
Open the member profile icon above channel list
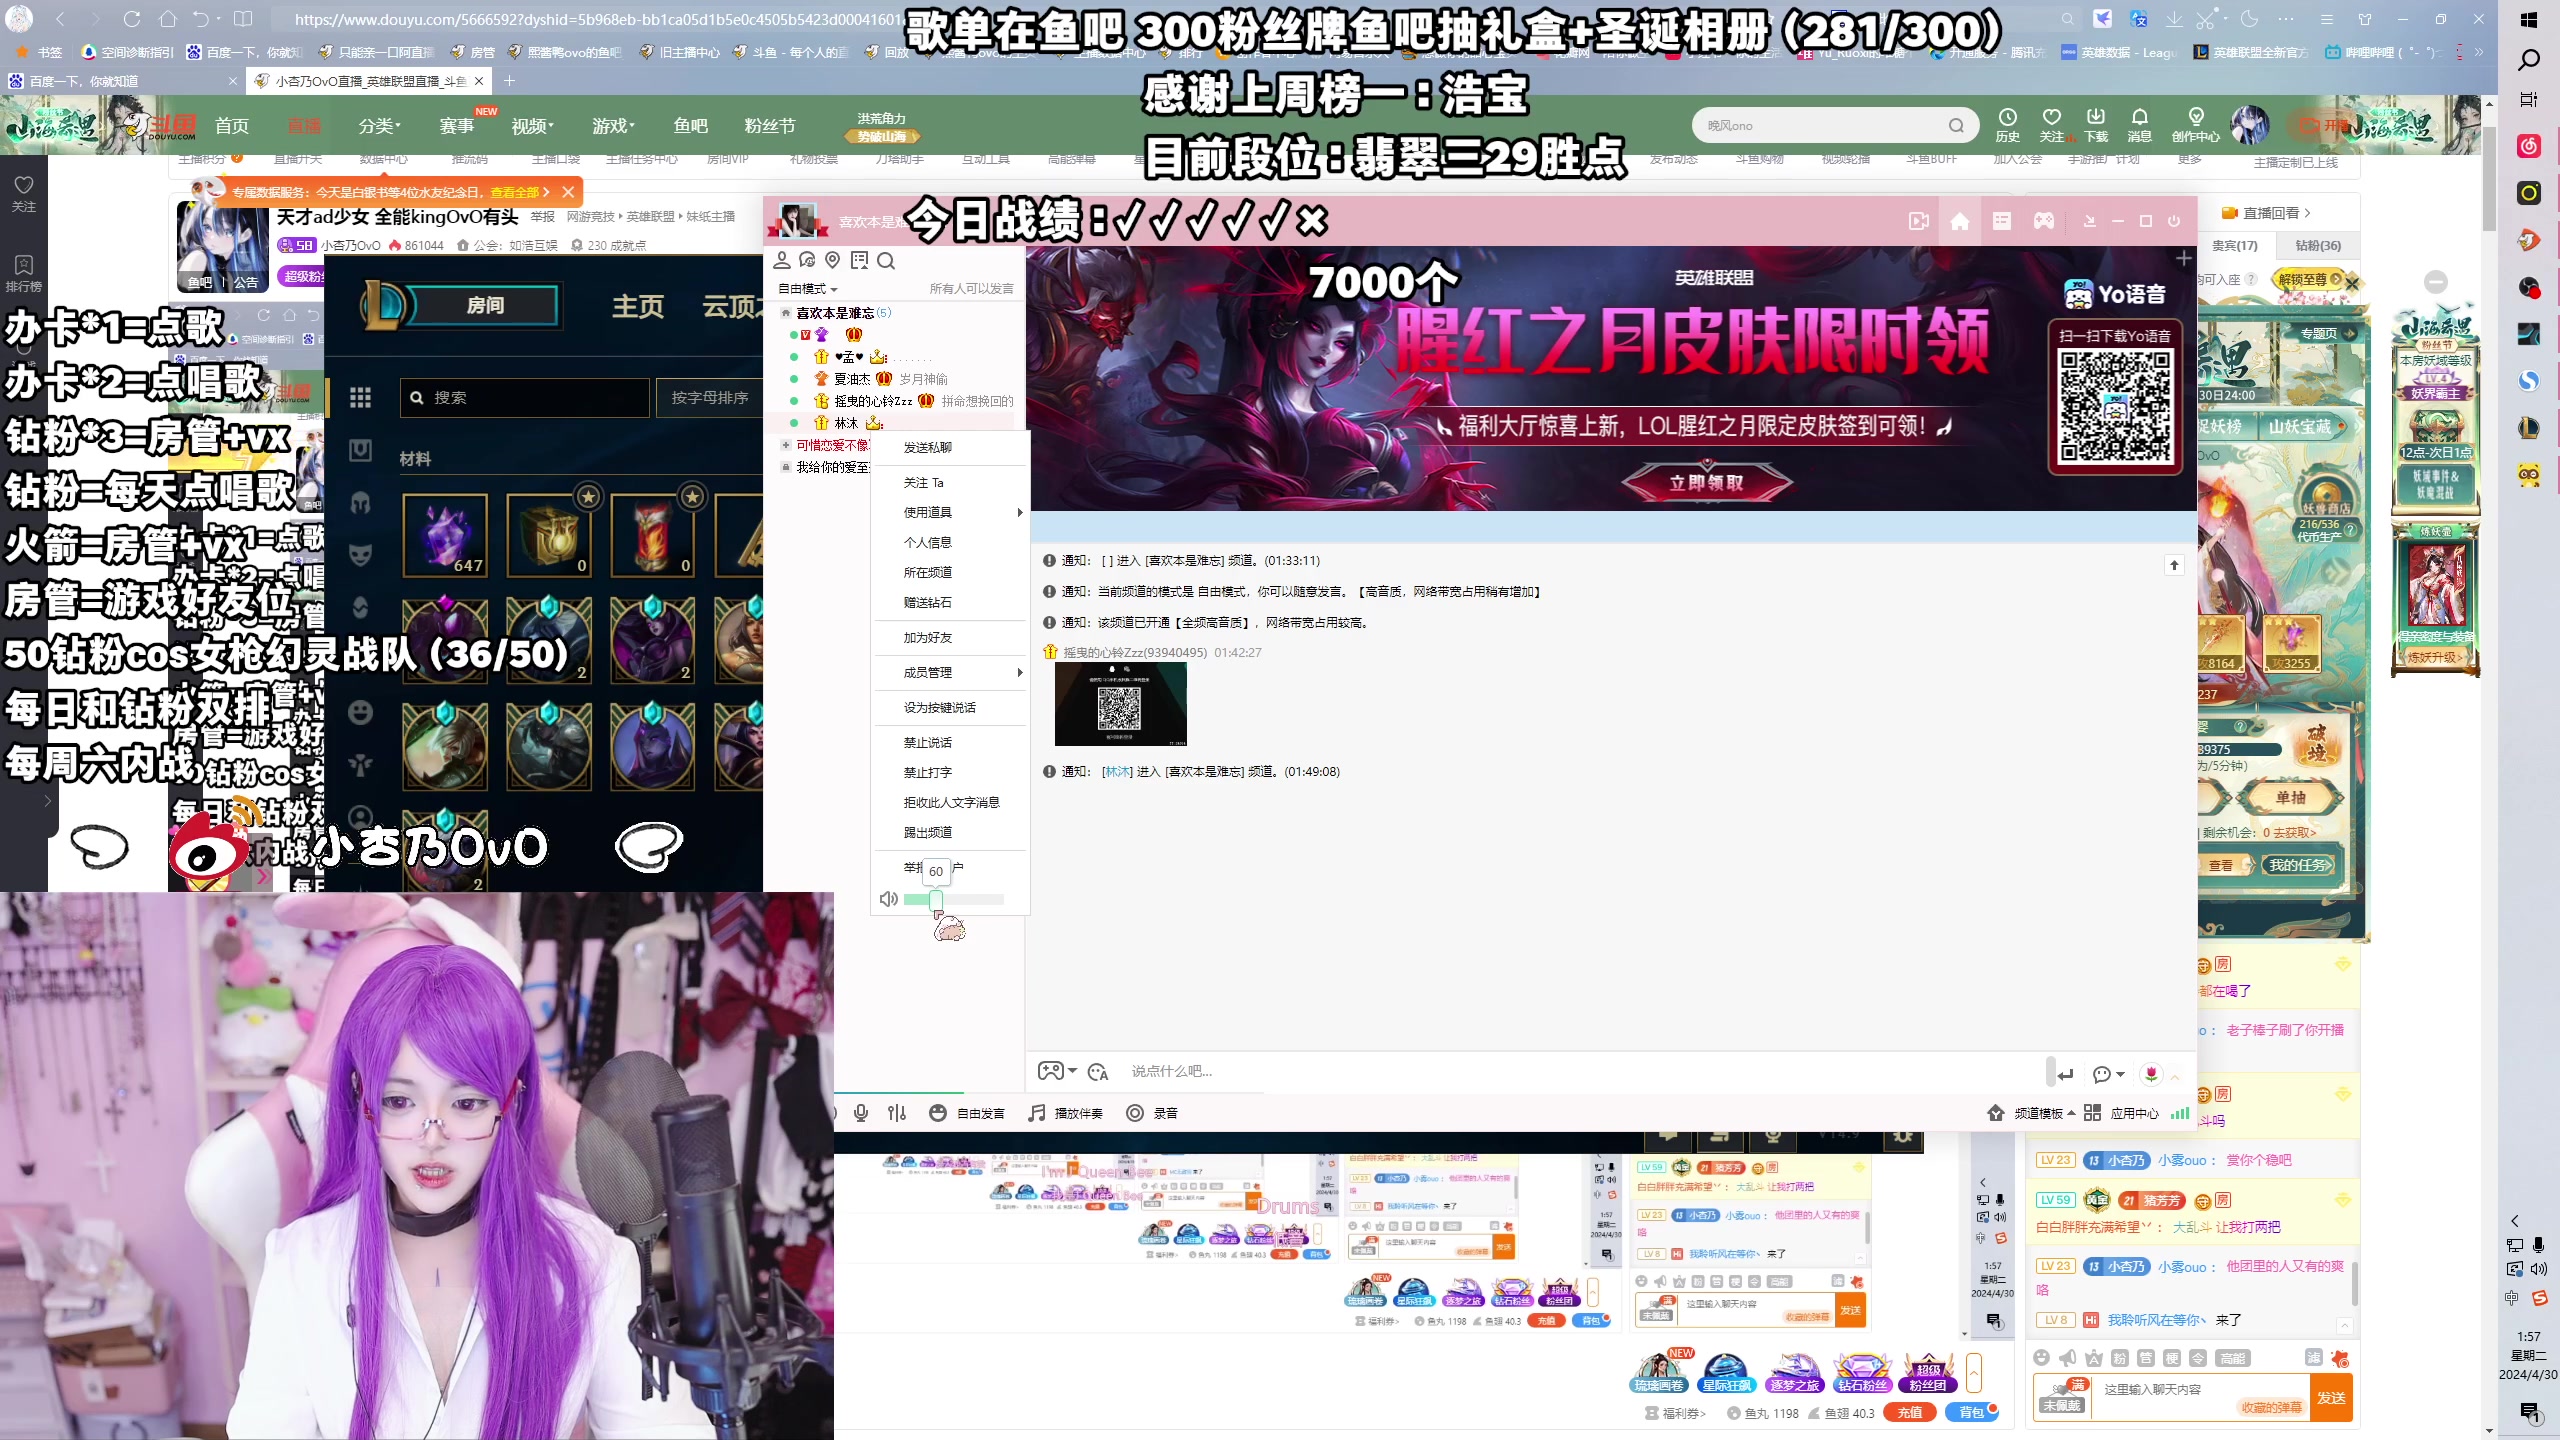click(x=782, y=261)
